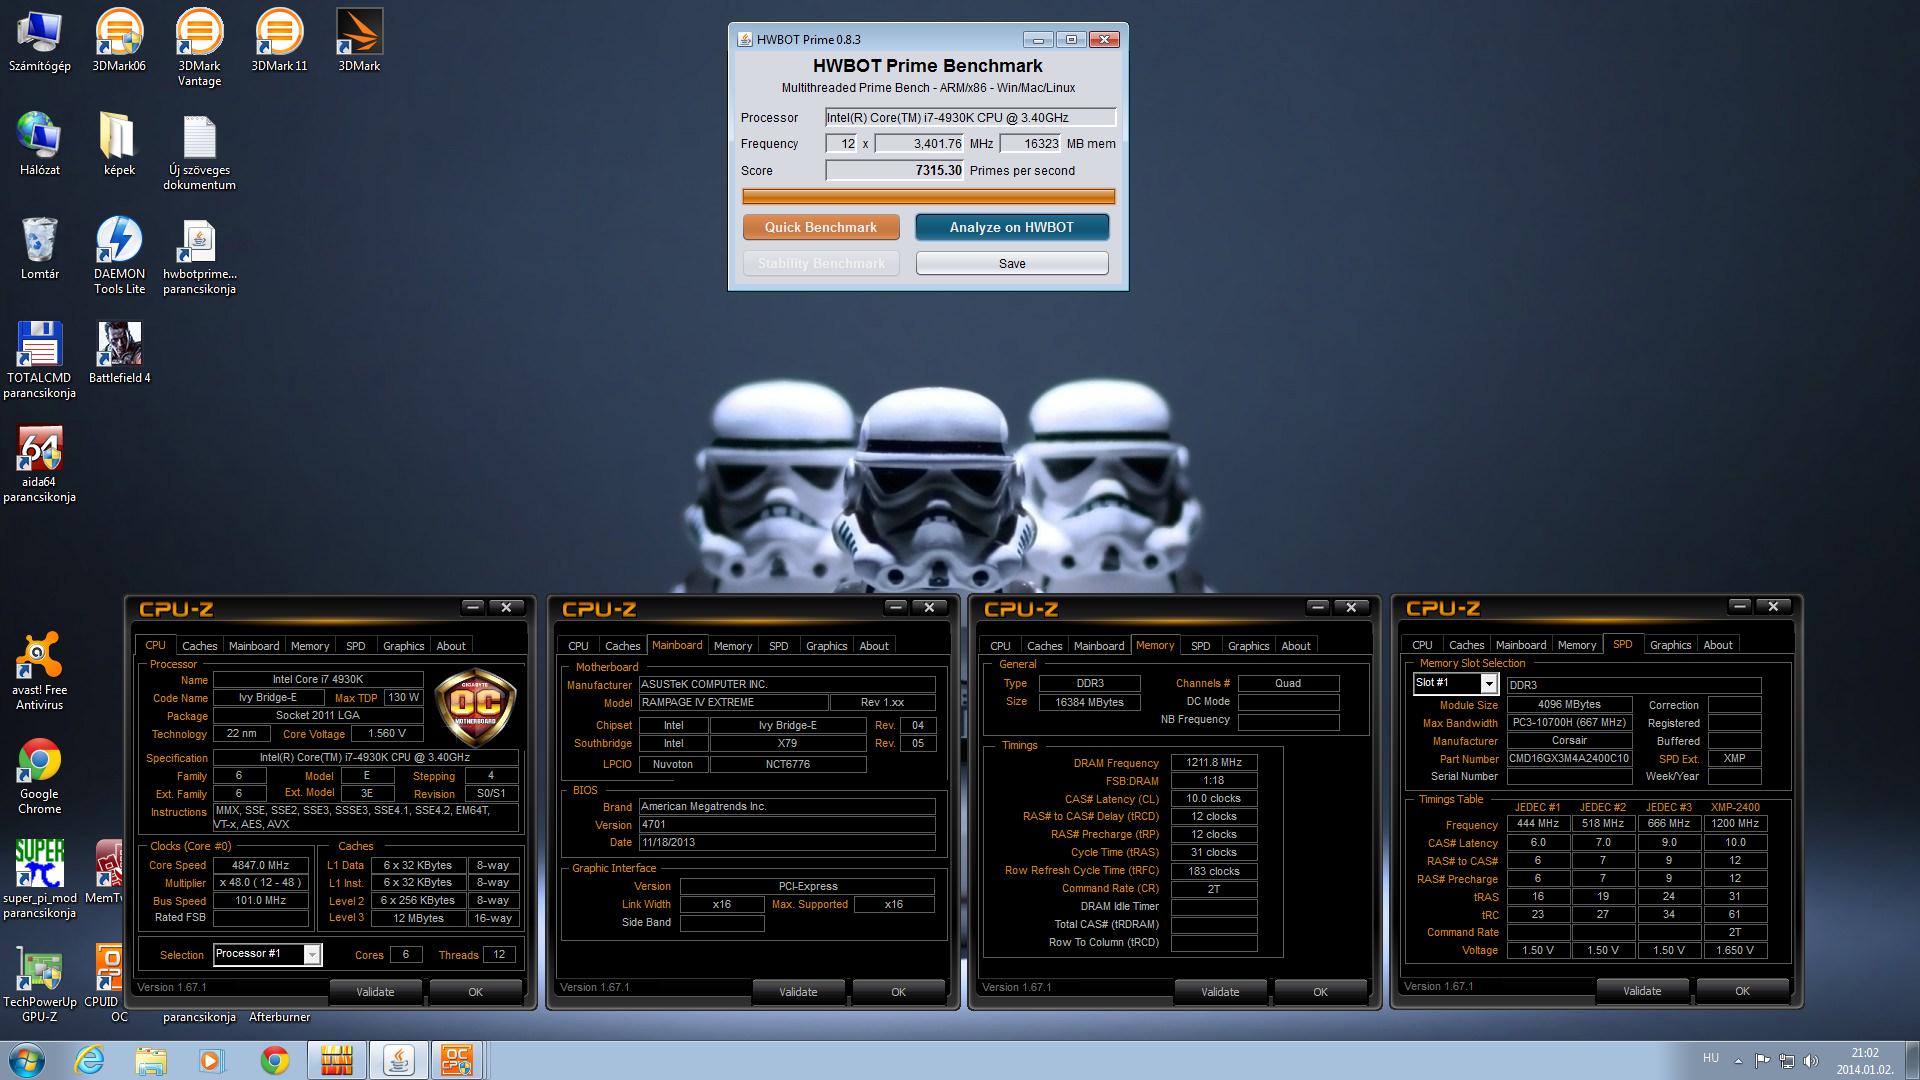Viewport: 1920px width, 1080px height.
Task: Open the Windows Start menu
Action: tap(26, 1060)
